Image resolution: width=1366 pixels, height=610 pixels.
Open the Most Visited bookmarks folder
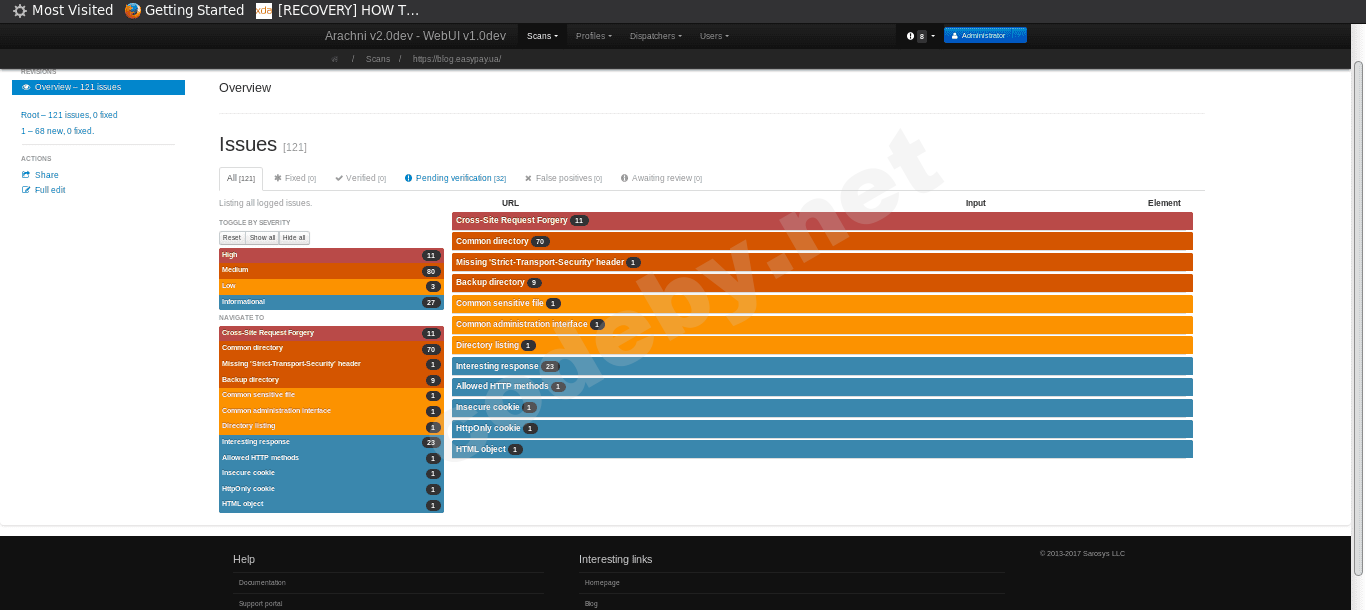click(x=63, y=10)
